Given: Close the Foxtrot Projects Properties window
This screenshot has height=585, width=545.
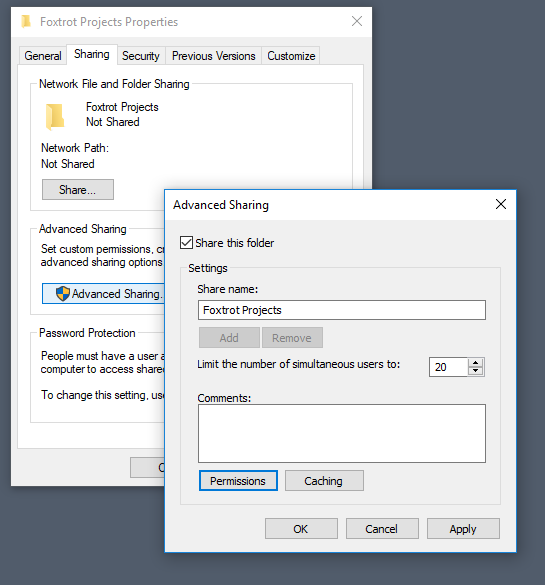Looking at the screenshot, I should 357,21.
